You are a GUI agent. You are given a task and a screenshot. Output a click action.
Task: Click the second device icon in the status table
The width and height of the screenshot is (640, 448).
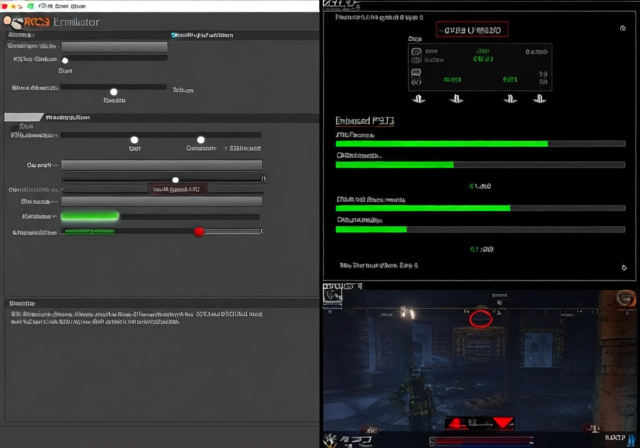coord(416,60)
